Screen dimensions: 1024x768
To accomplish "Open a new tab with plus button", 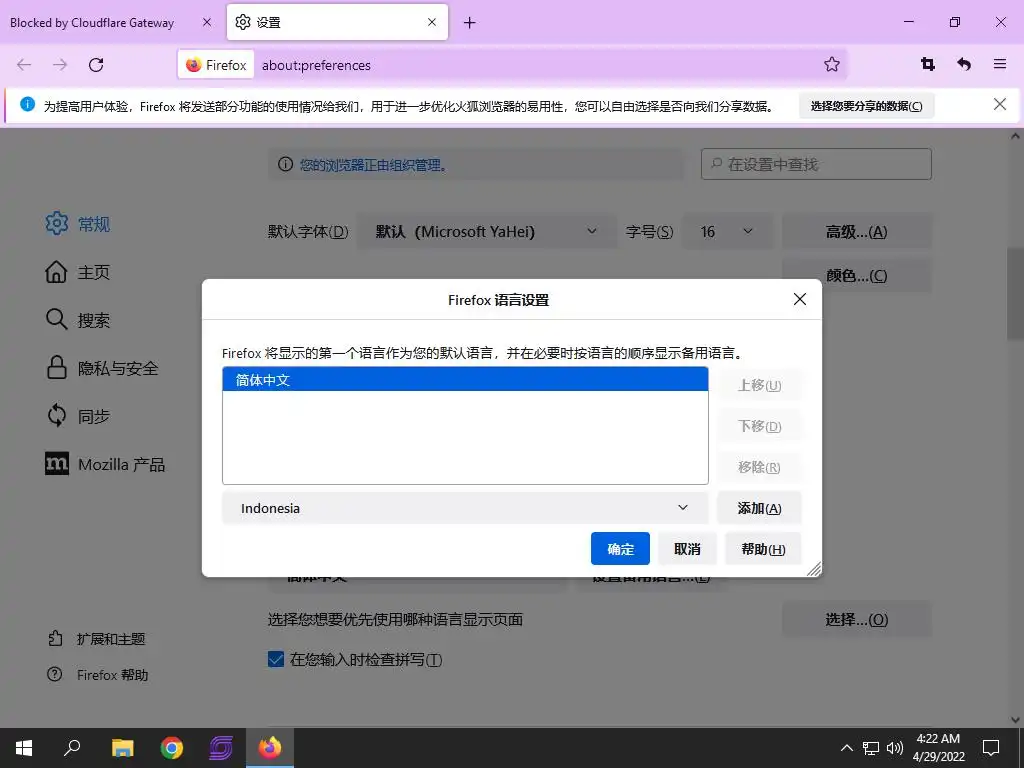I will (x=470, y=23).
